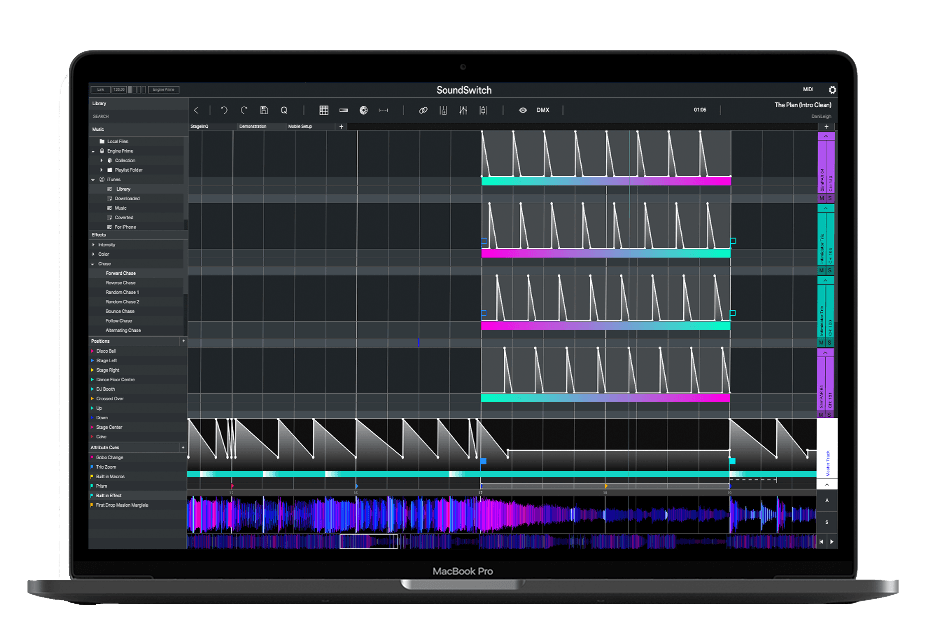Open the settings gear at top right
The height and width of the screenshot is (643, 932).
(832, 89)
